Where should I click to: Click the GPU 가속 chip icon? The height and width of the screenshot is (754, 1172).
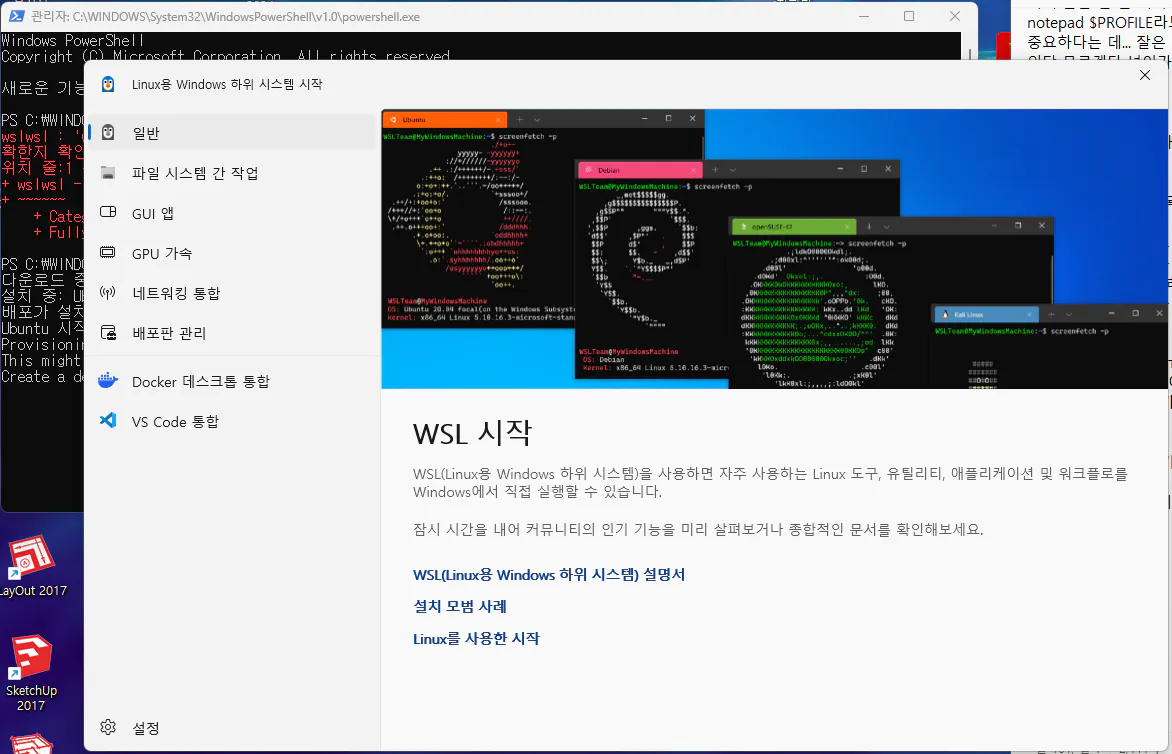click(x=108, y=253)
